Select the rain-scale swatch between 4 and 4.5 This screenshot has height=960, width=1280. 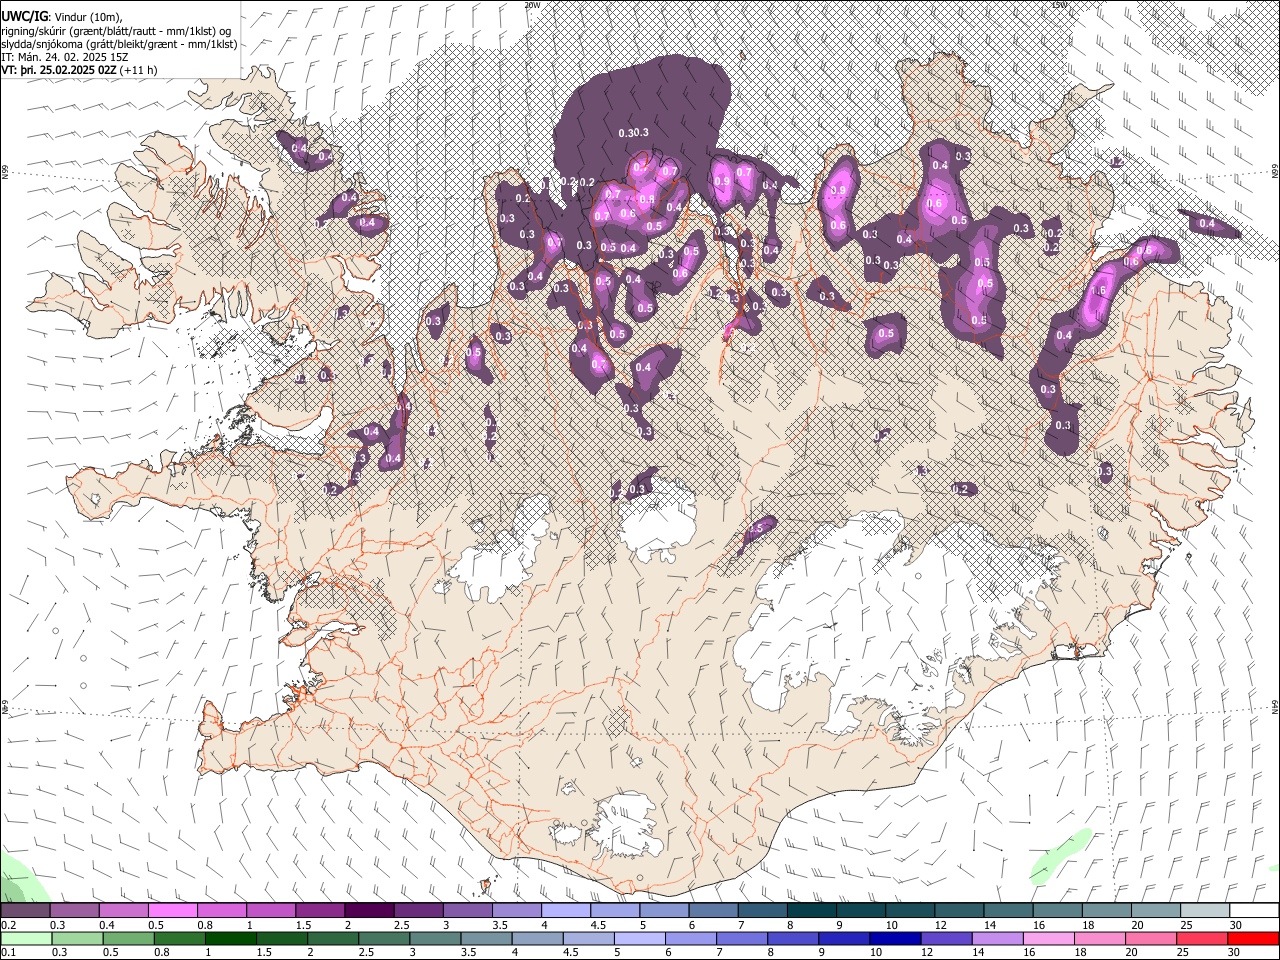[x=537, y=938]
